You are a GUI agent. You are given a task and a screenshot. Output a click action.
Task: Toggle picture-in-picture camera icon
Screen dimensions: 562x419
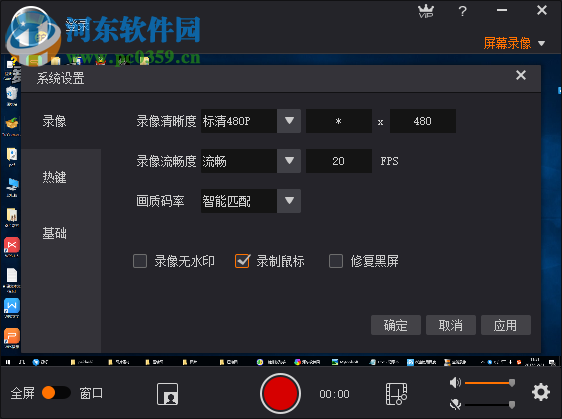tap(167, 394)
